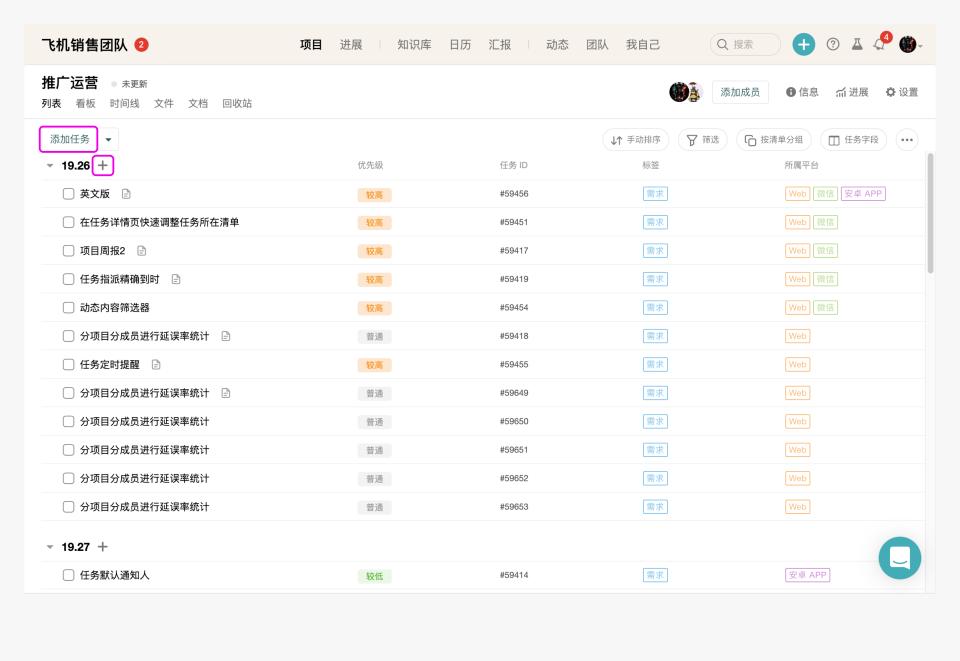Switch to the 看板 view tab
960x661 pixels.
(x=85, y=103)
